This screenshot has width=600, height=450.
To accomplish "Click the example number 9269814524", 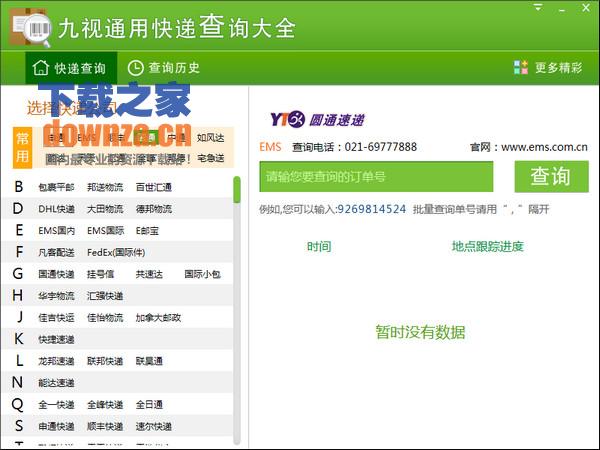I will pos(372,209).
